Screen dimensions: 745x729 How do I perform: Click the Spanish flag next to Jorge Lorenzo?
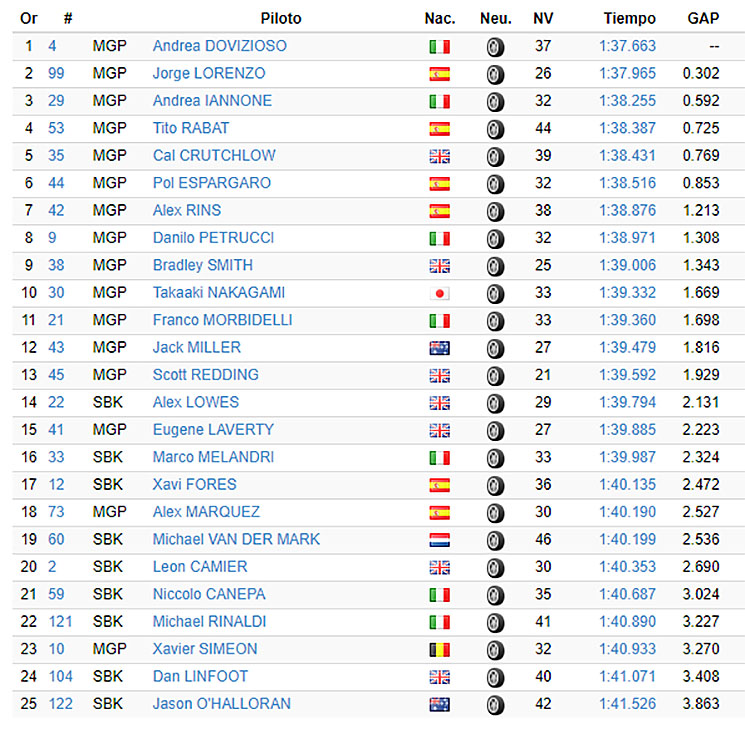tap(439, 74)
